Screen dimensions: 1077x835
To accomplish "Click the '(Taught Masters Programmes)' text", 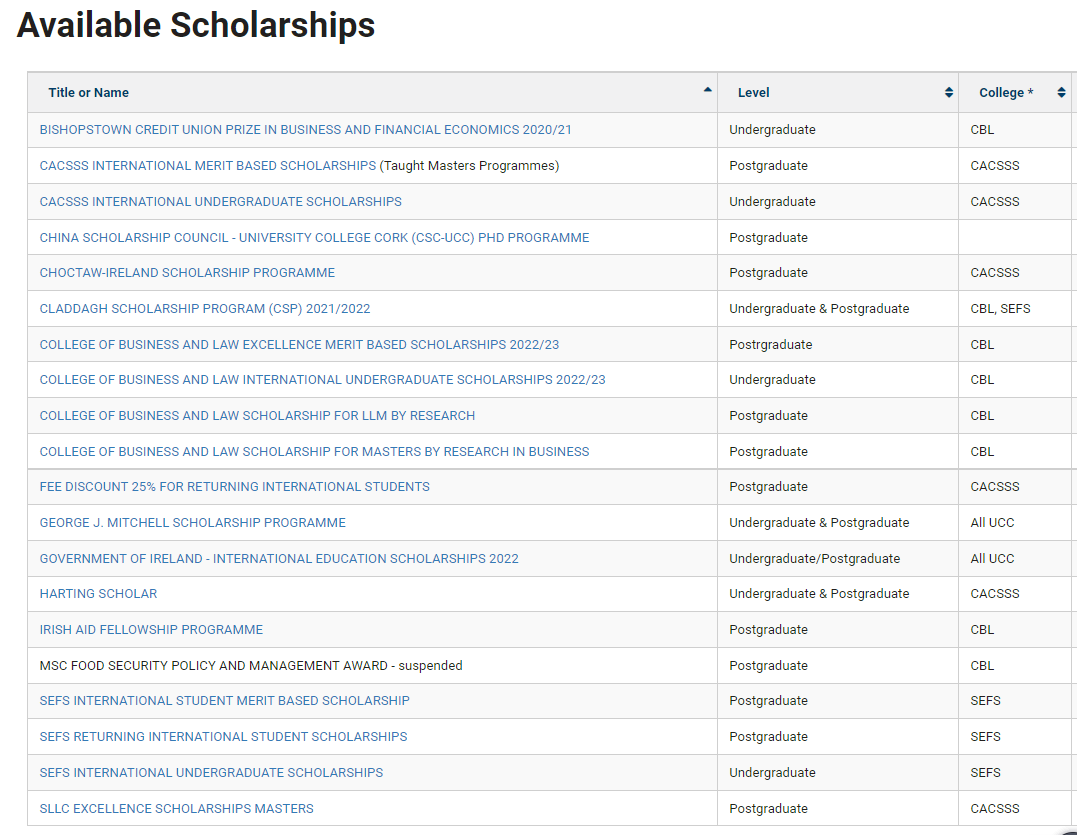I will 469,165.
